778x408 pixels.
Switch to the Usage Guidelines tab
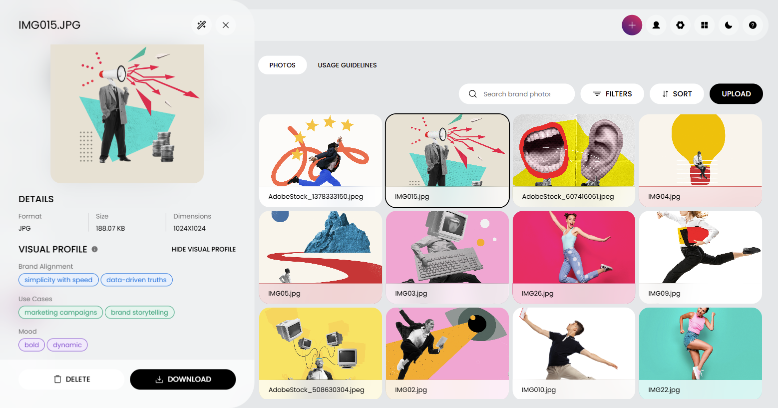(x=347, y=65)
